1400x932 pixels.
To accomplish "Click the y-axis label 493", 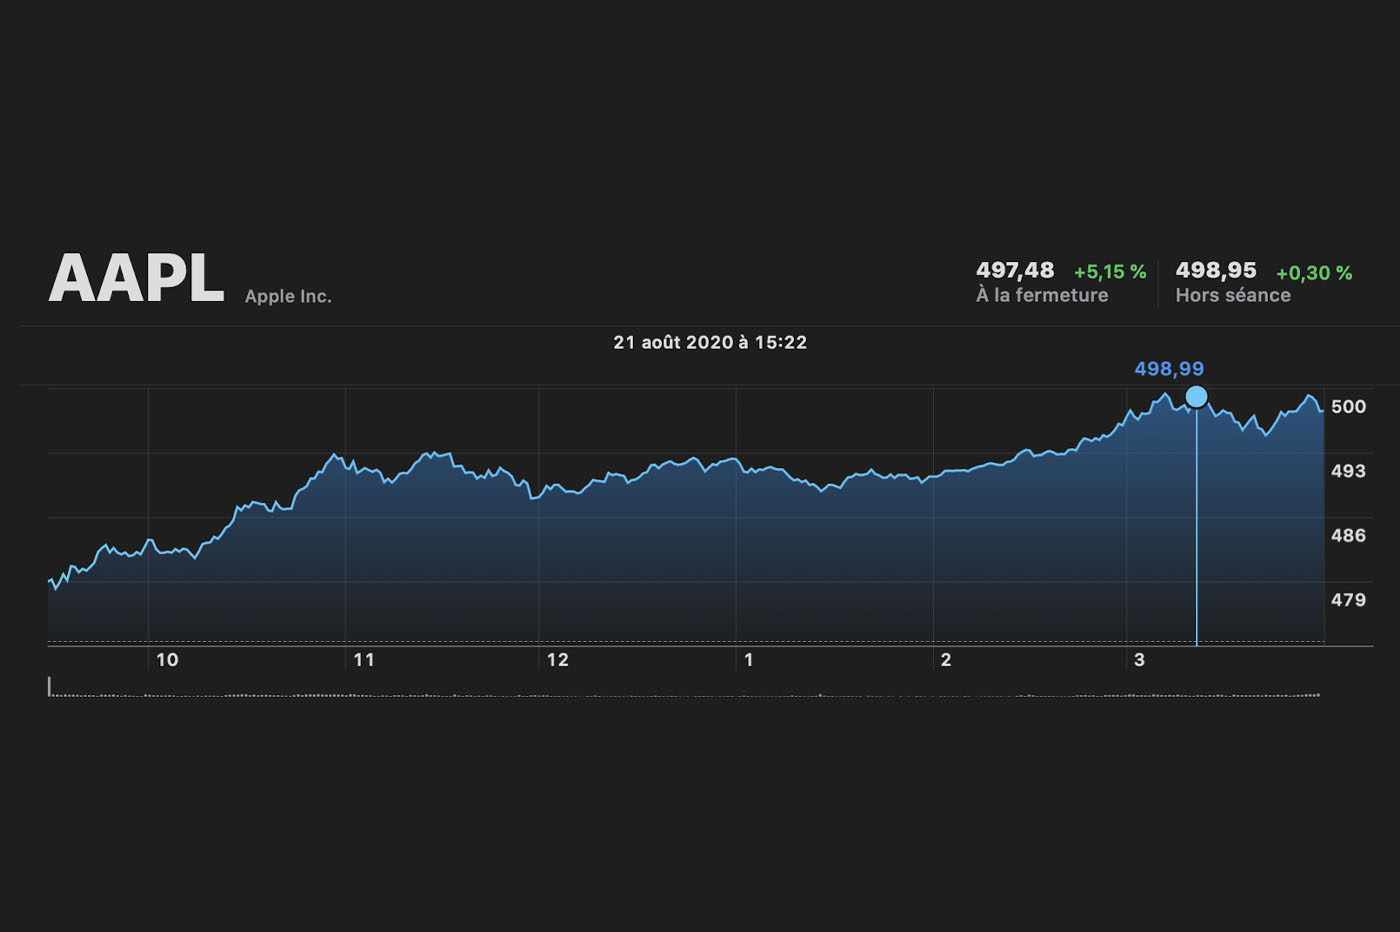I will (x=1348, y=471).
